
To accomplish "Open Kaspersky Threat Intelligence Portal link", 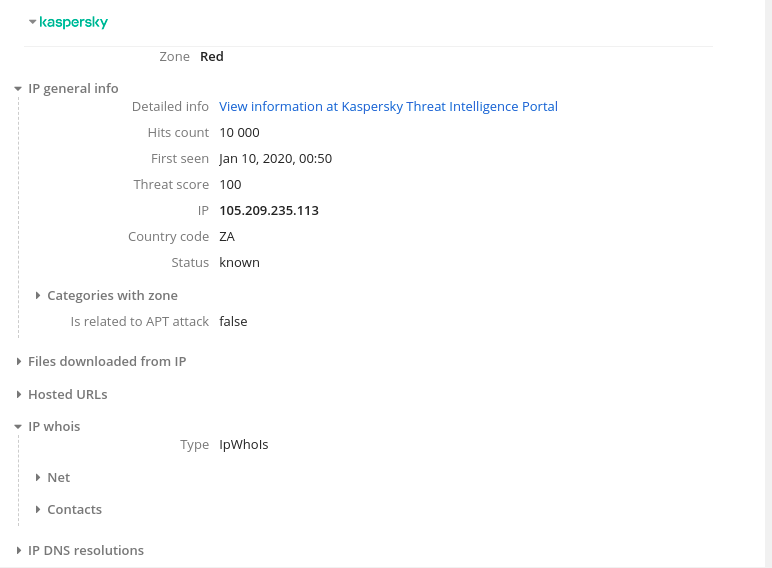I will (x=388, y=106).
